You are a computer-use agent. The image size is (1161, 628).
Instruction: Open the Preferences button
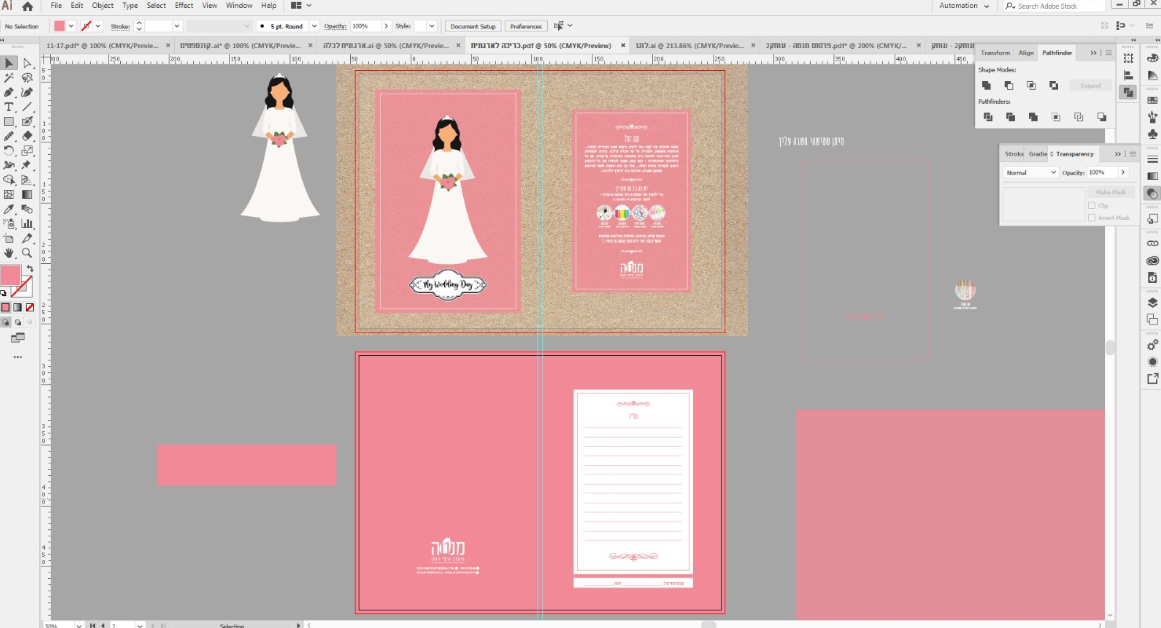click(x=525, y=26)
